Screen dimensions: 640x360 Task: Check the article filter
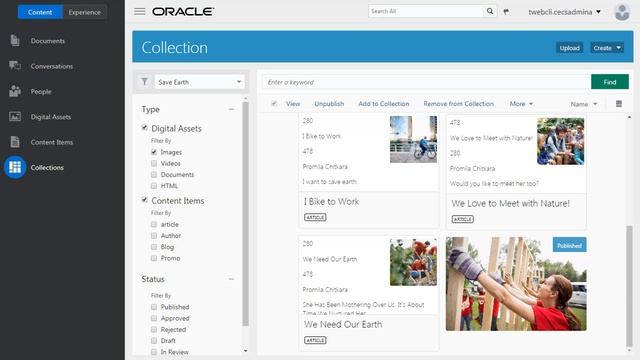click(154, 224)
